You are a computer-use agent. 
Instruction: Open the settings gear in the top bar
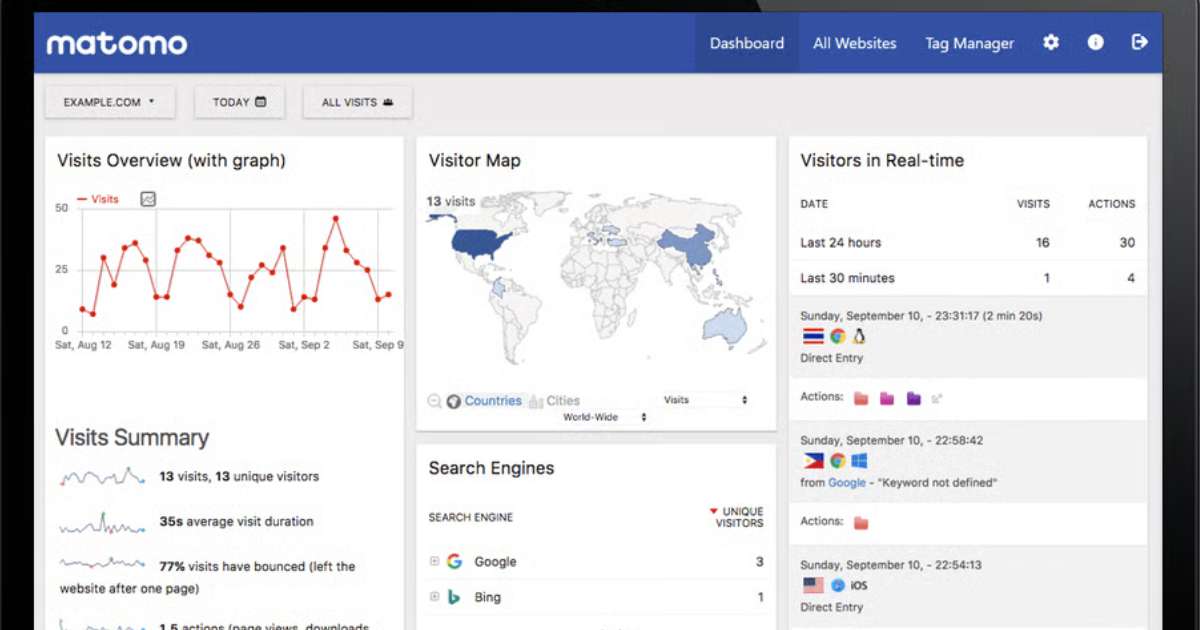[1050, 43]
